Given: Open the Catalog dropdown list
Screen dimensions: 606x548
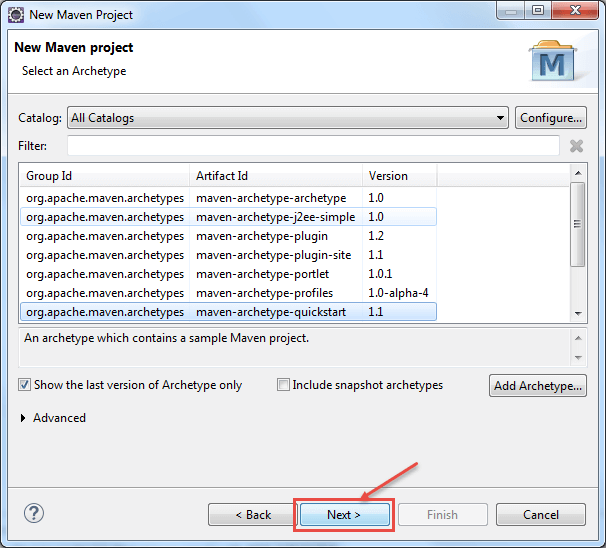Looking at the screenshot, I should tap(288, 118).
